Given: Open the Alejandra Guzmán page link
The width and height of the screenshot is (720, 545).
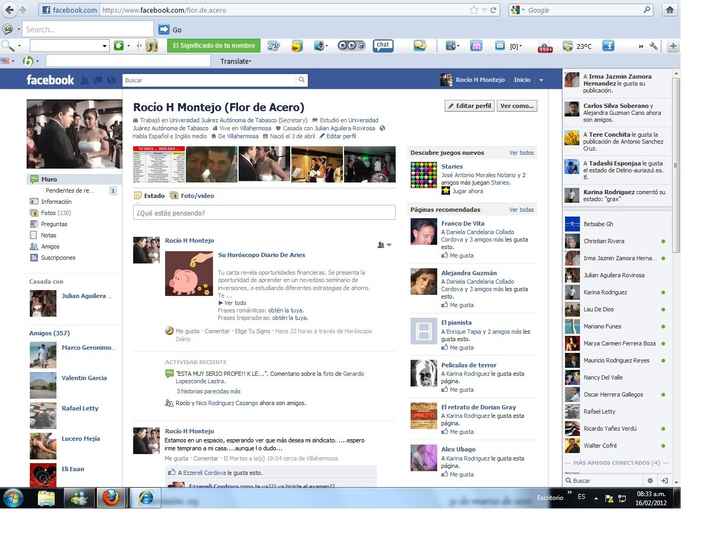Looking at the screenshot, I should (x=469, y=273).
